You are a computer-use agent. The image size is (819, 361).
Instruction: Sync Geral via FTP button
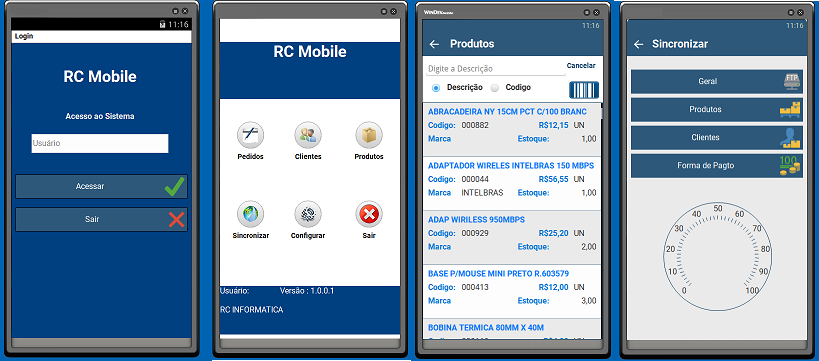point(717,81)
